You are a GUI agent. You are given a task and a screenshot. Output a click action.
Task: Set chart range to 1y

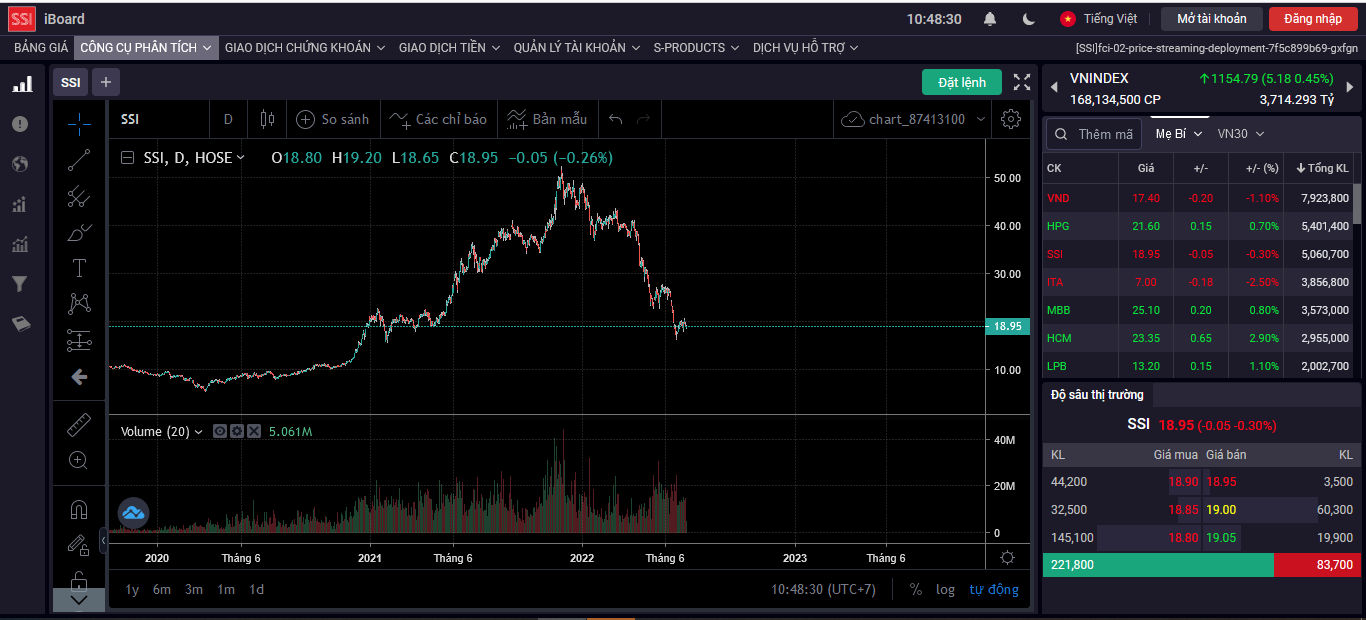point(132,589)
